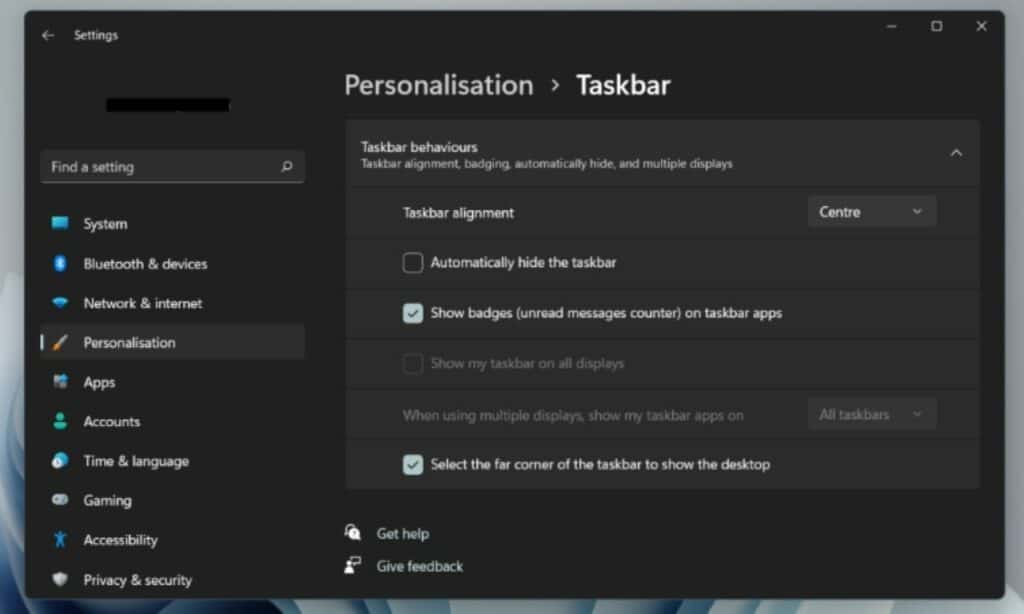The image size is (1024, 614).
Task: Click the Time & language globe icon
Action: 60,460
